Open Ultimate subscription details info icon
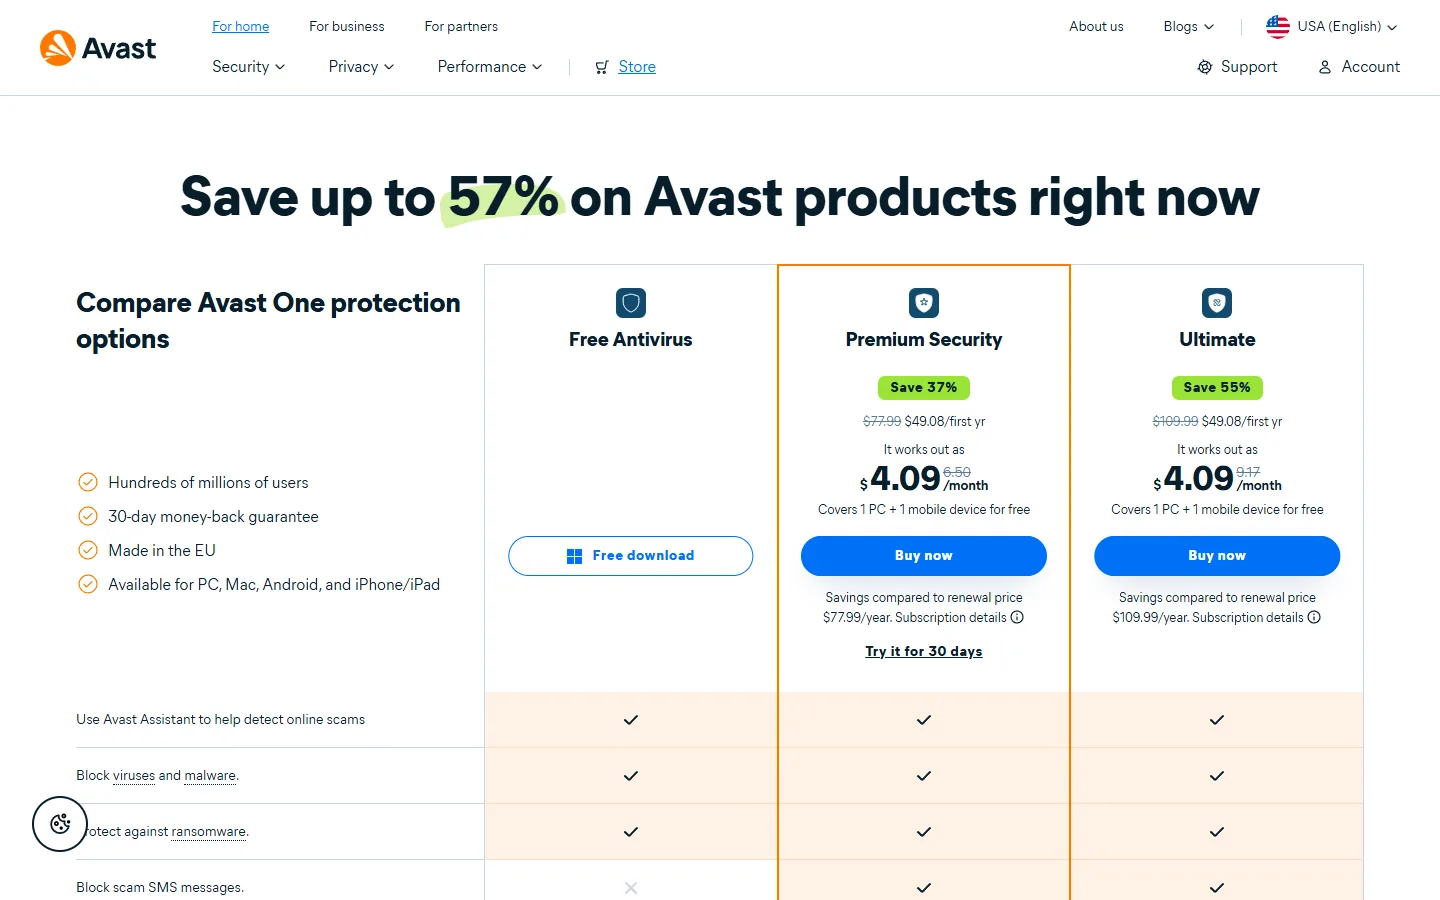Viewport: 1440px width, 900px height. point(1314,617)
